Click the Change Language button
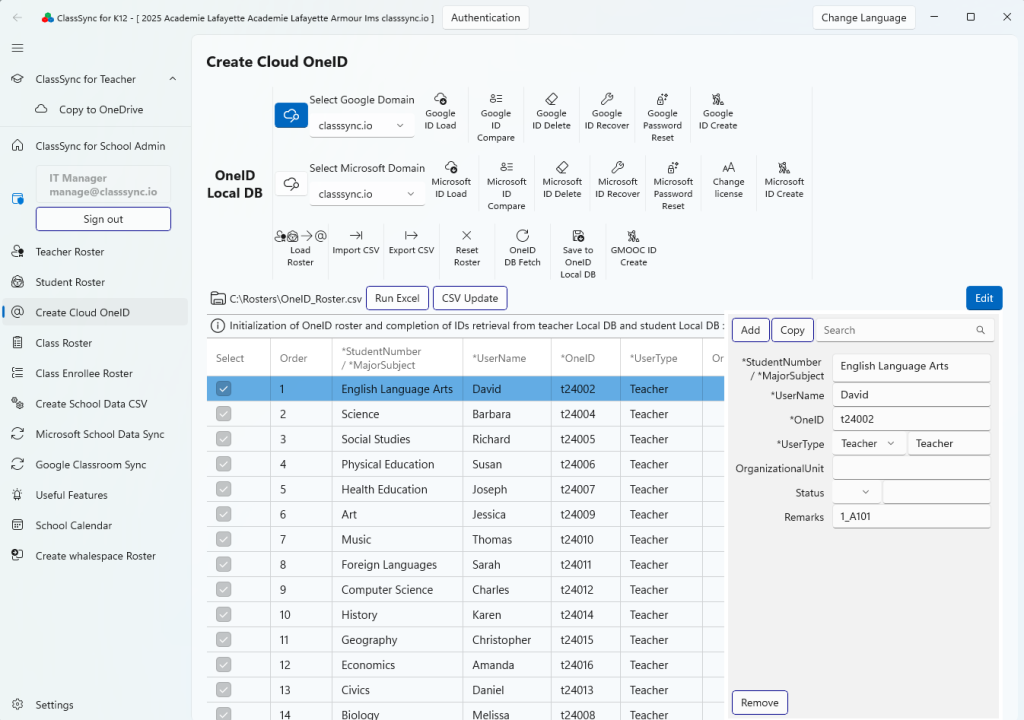Image resolution: width=1024 pixels, height=720 pixels. tap(863, 18)
